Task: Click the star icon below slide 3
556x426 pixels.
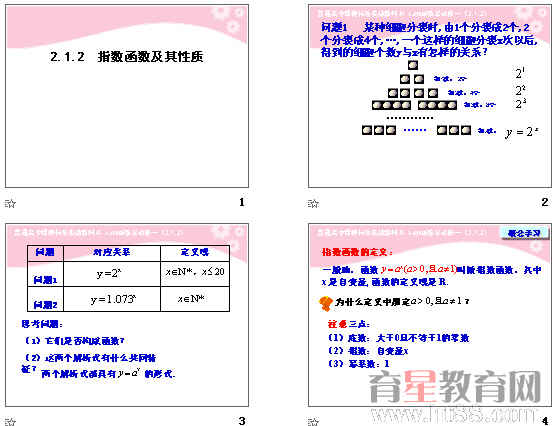Action: tap(10, 422)
